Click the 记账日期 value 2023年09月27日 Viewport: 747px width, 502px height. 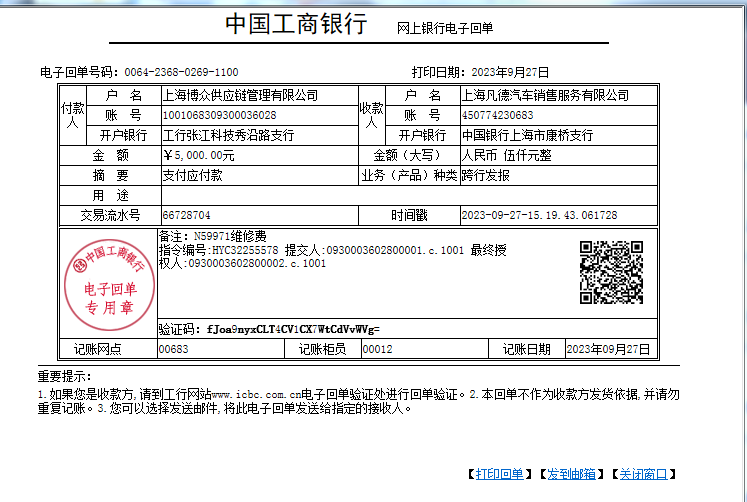point(608,349)
